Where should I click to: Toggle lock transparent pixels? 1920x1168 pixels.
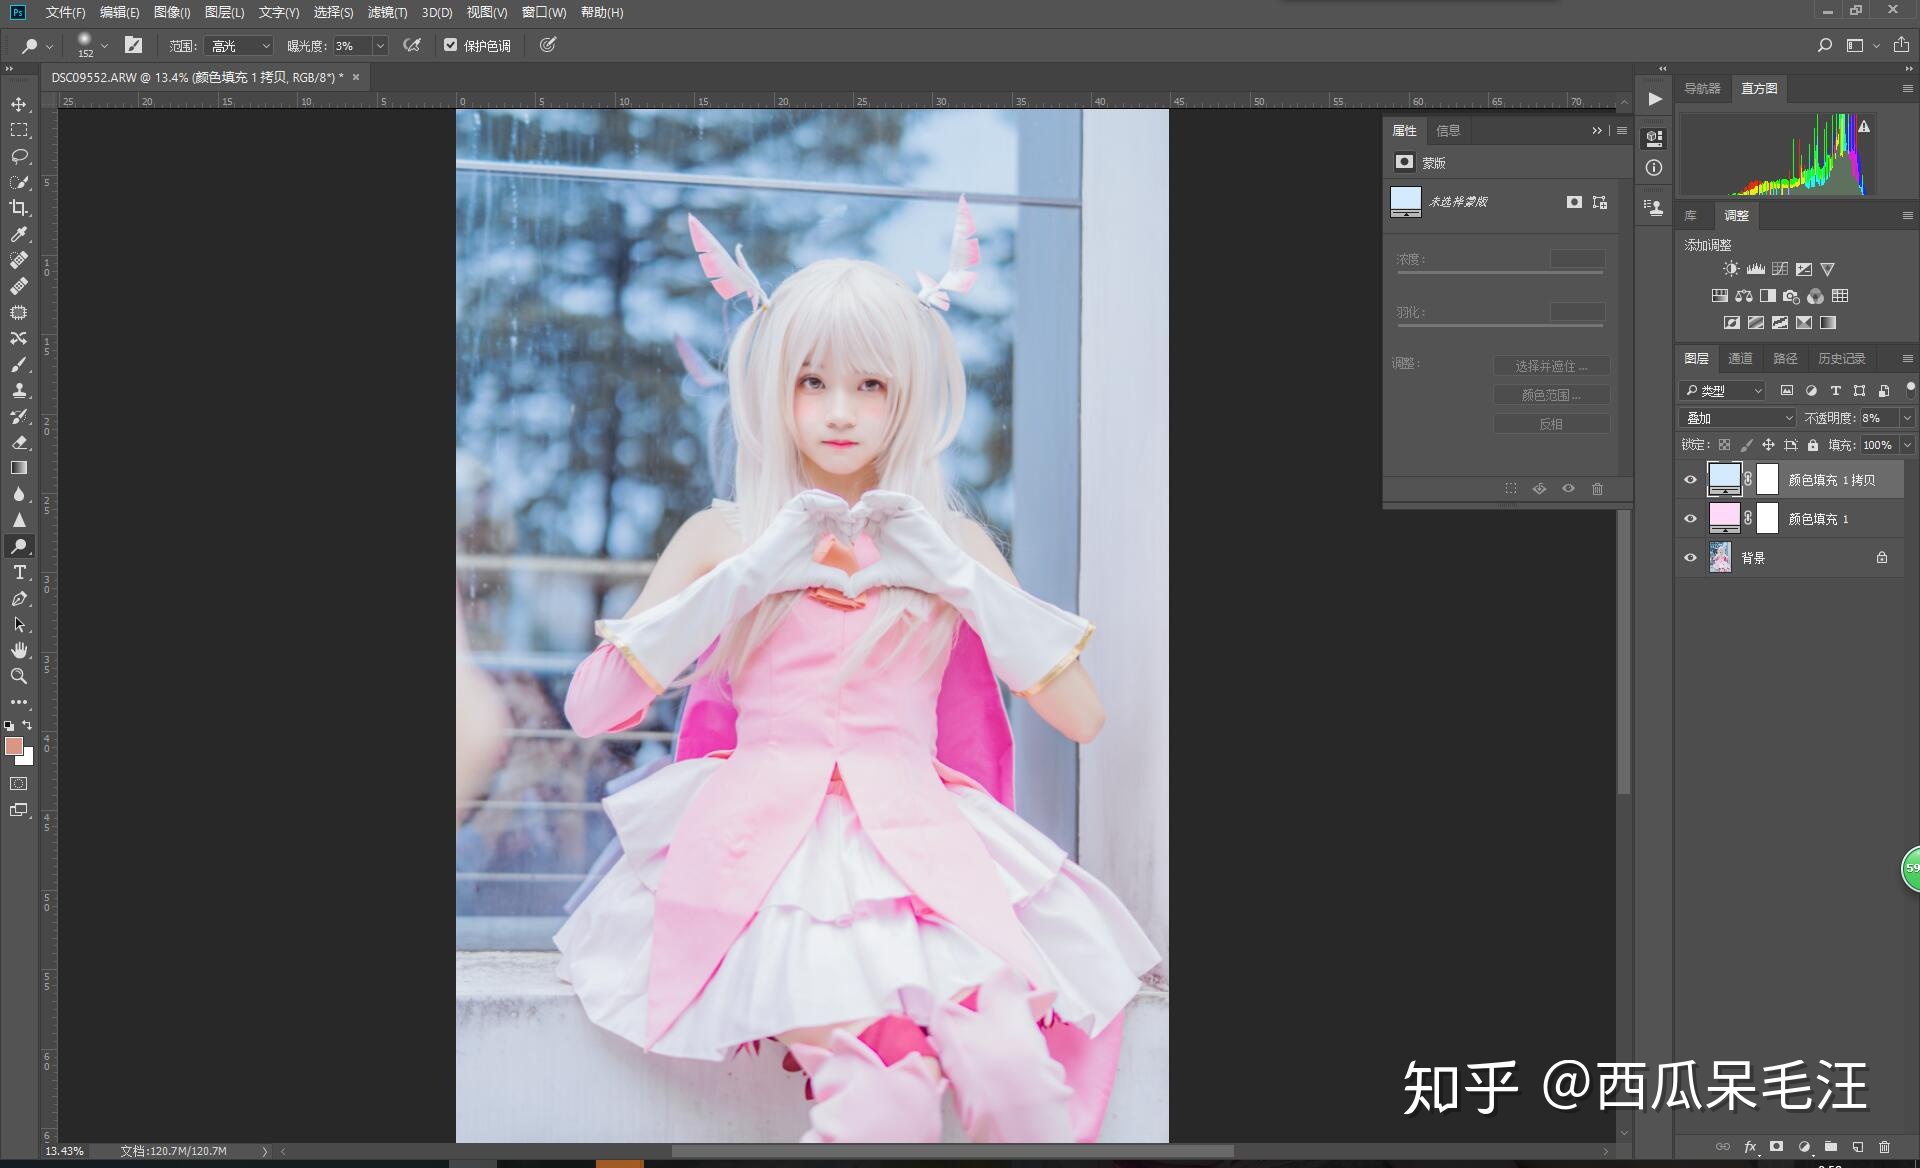click(1724, 445)
